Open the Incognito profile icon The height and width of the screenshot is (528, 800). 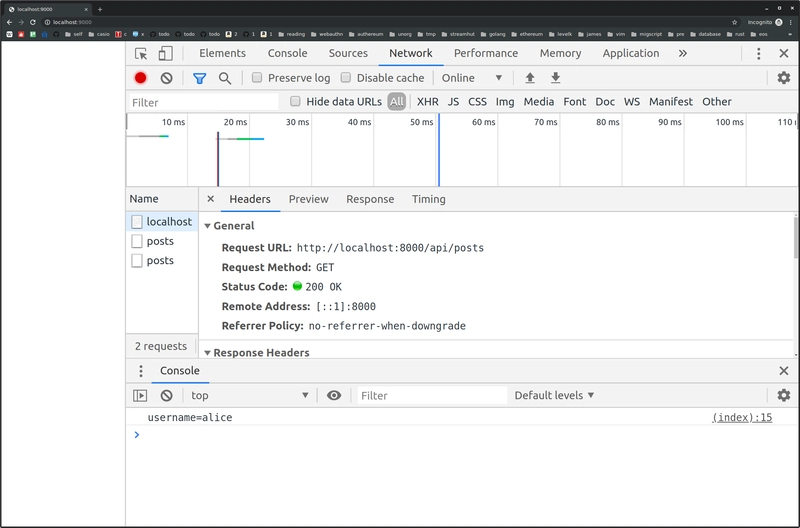(x=779, y=22)
